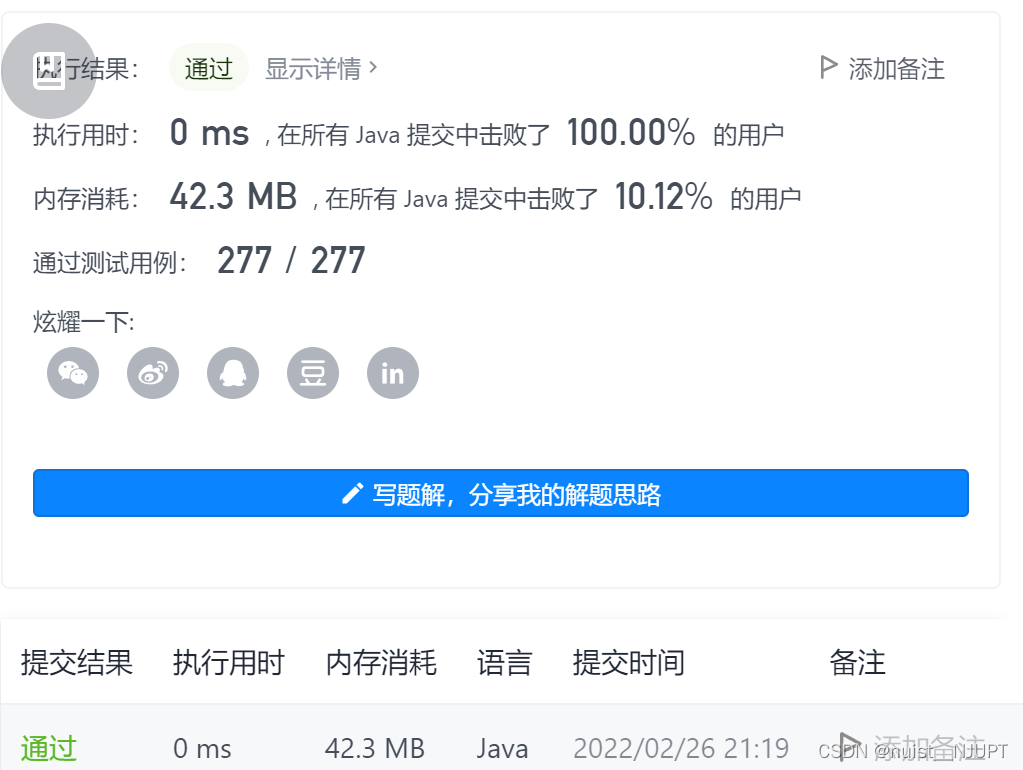Image resolution: width=1023 pixels, height=770 pixels.
Task: Share result via Weibo icon
Action: (x=152, y=372)
